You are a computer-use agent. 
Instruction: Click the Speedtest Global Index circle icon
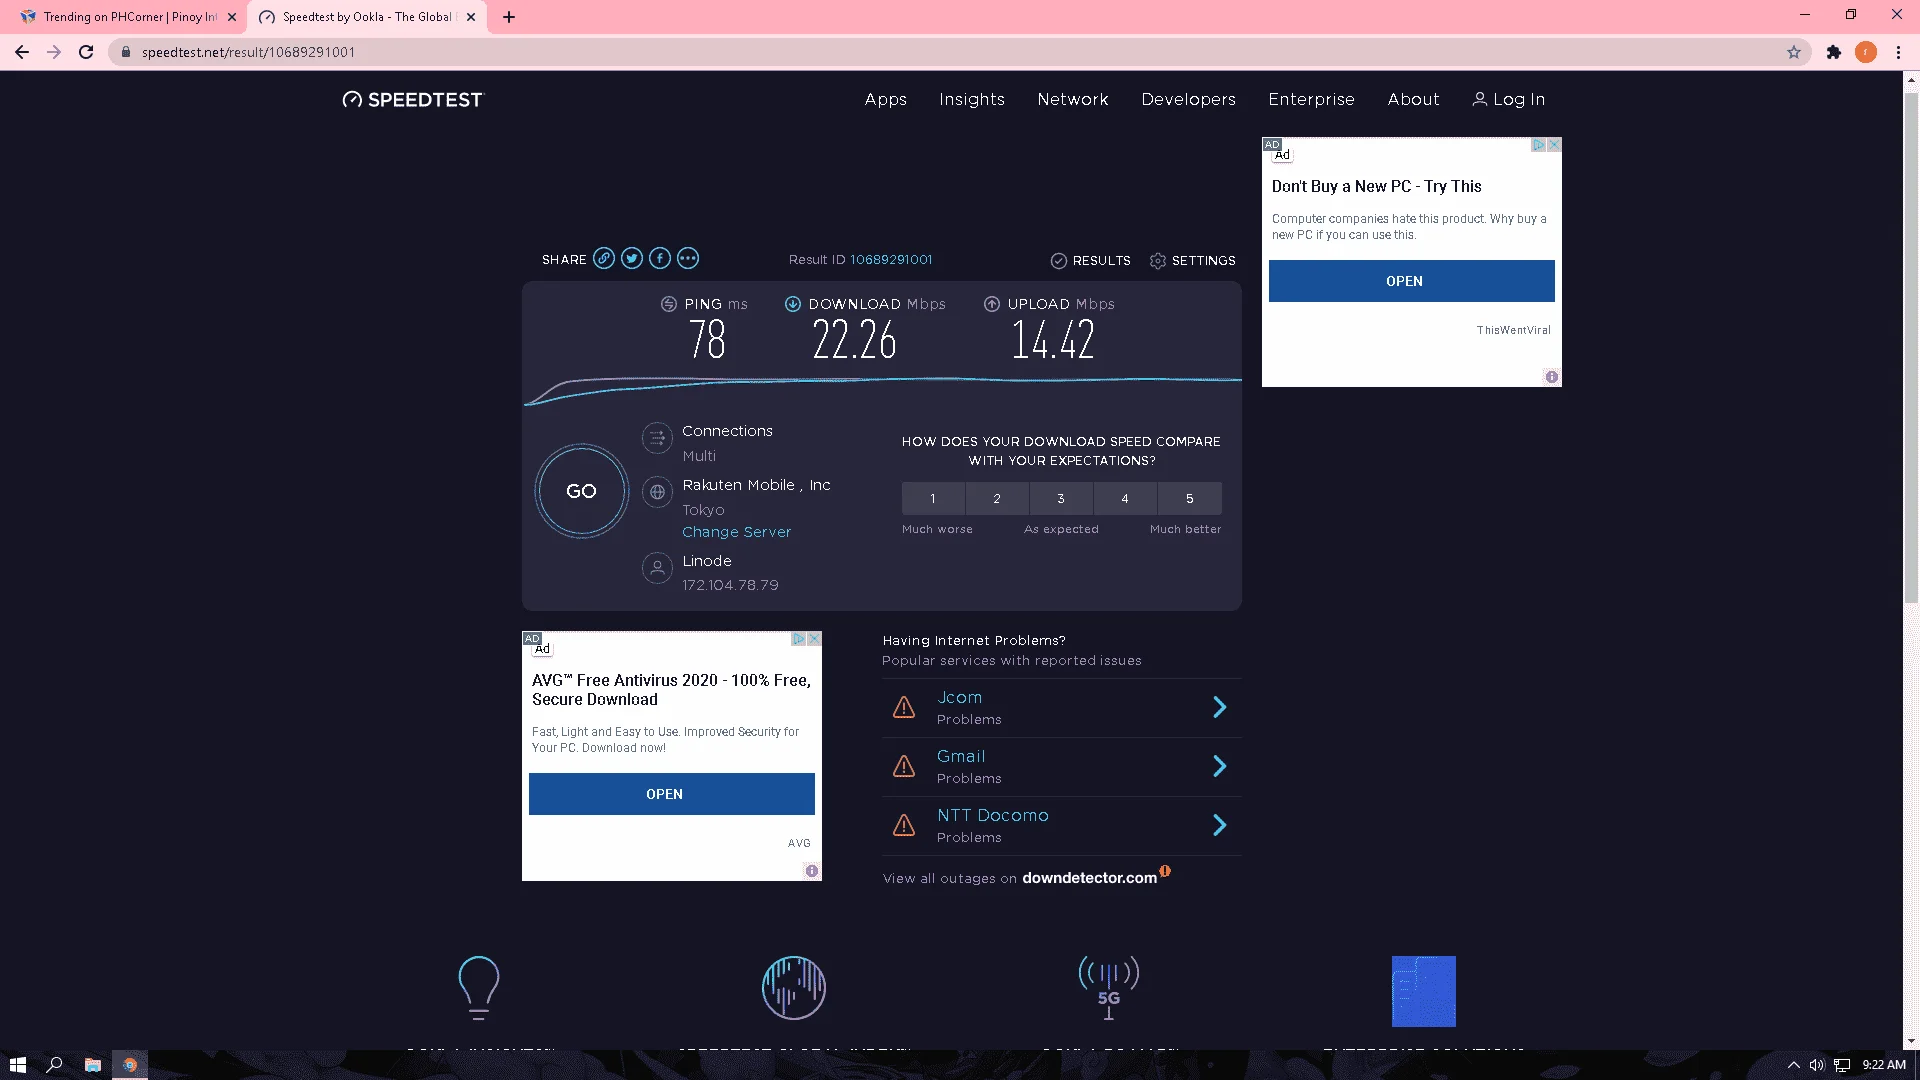[x=794, y=988]
